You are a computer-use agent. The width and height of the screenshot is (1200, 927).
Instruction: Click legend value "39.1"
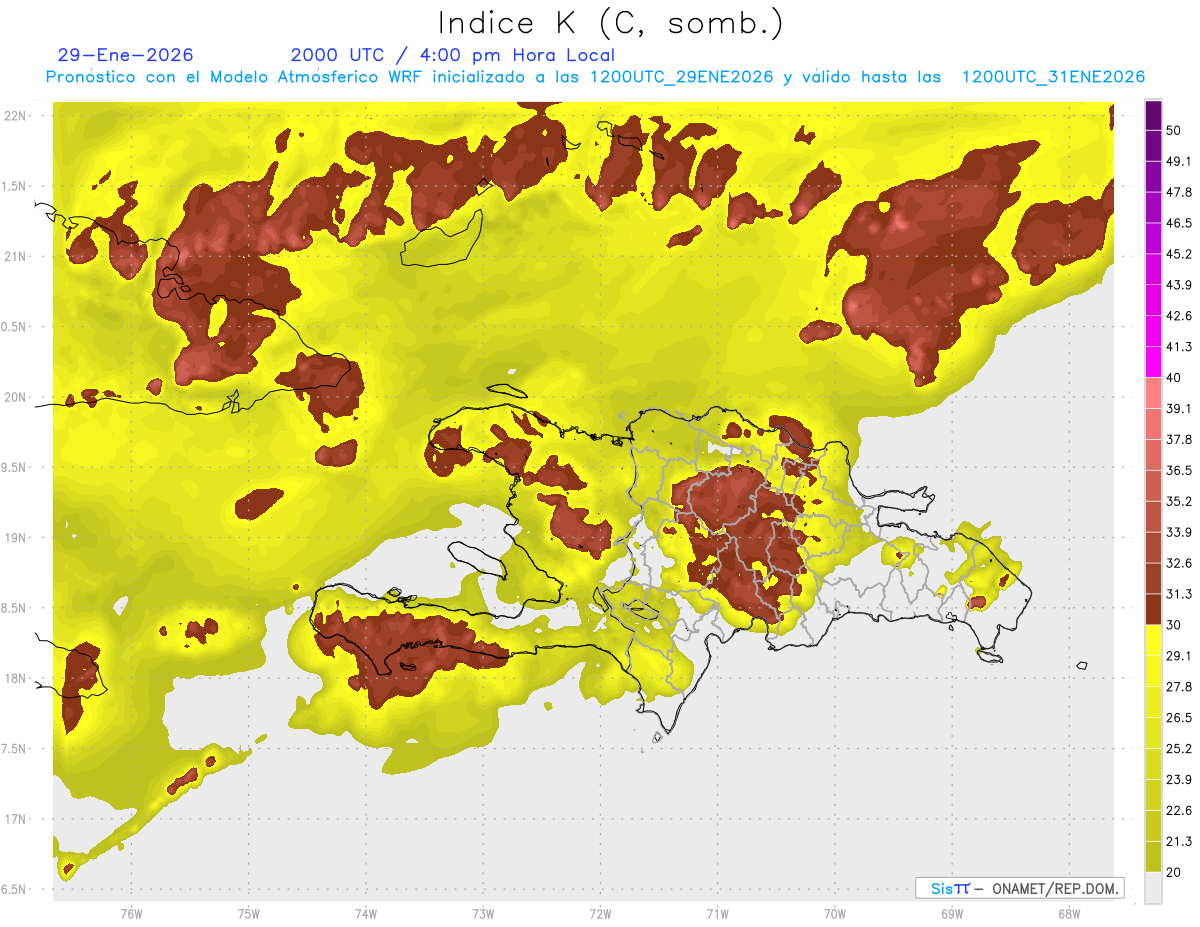1179,408
